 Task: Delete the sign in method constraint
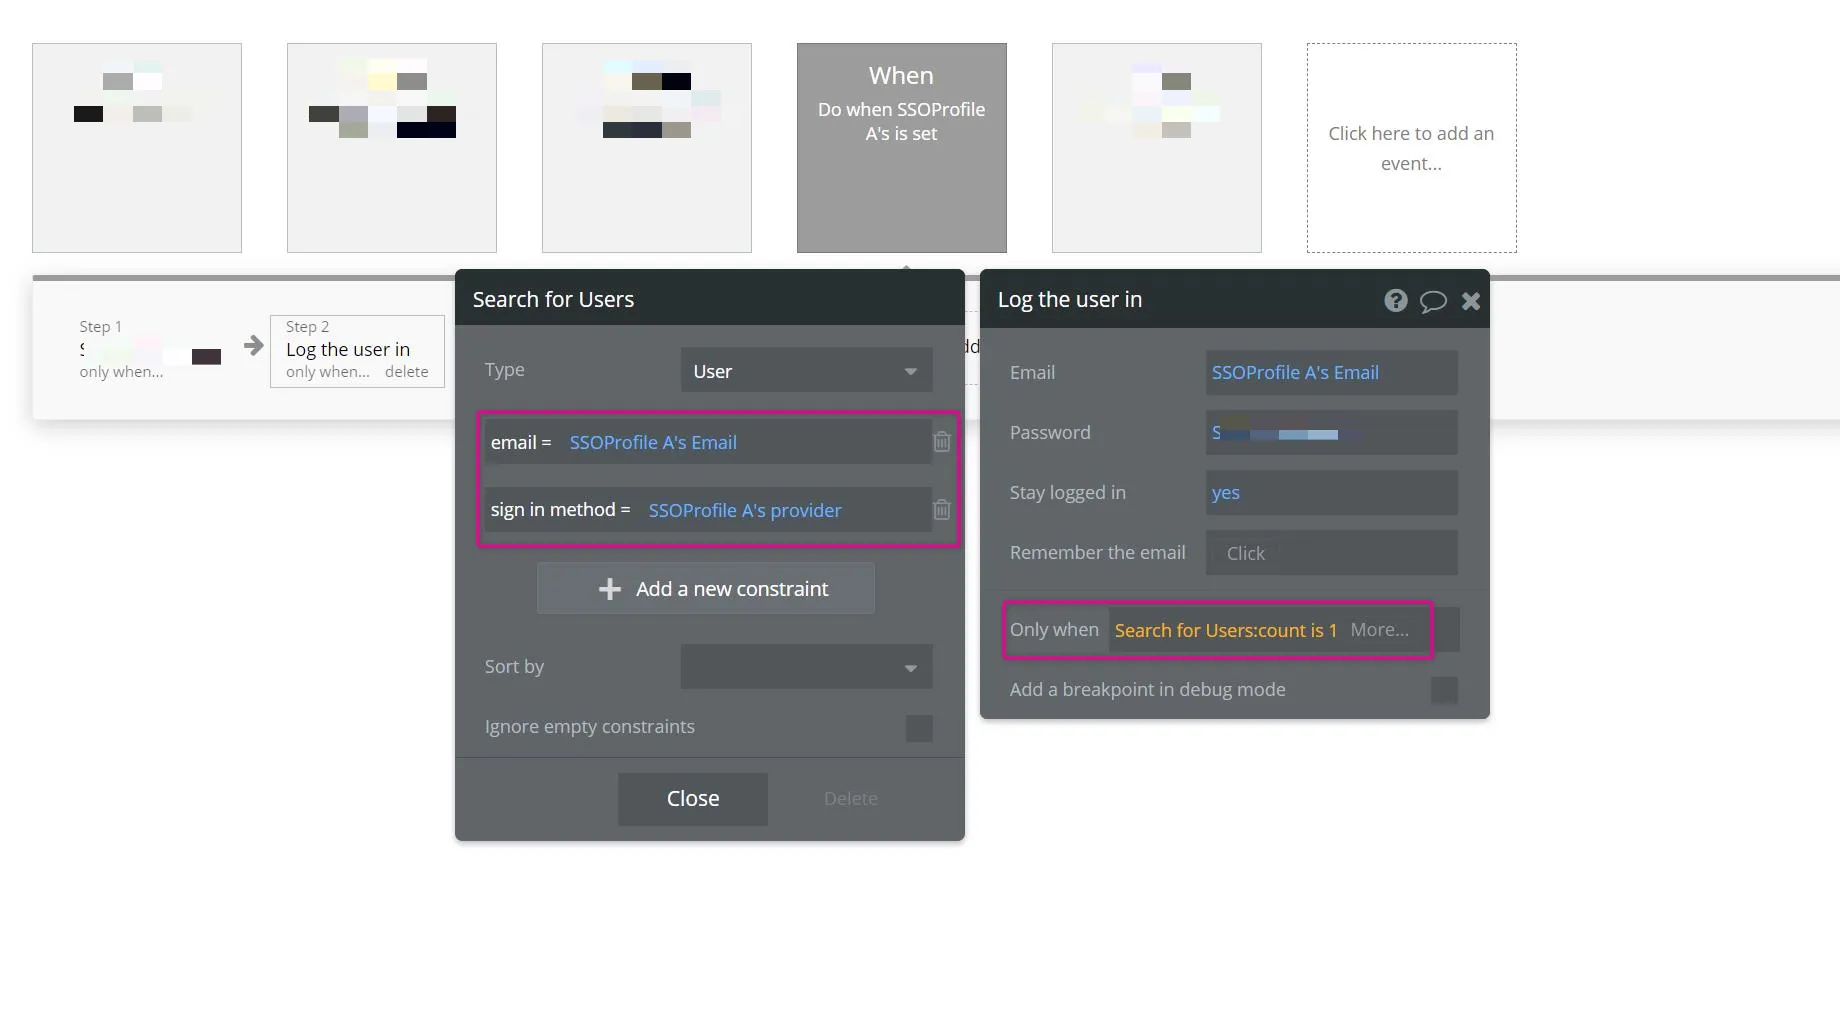941,509
